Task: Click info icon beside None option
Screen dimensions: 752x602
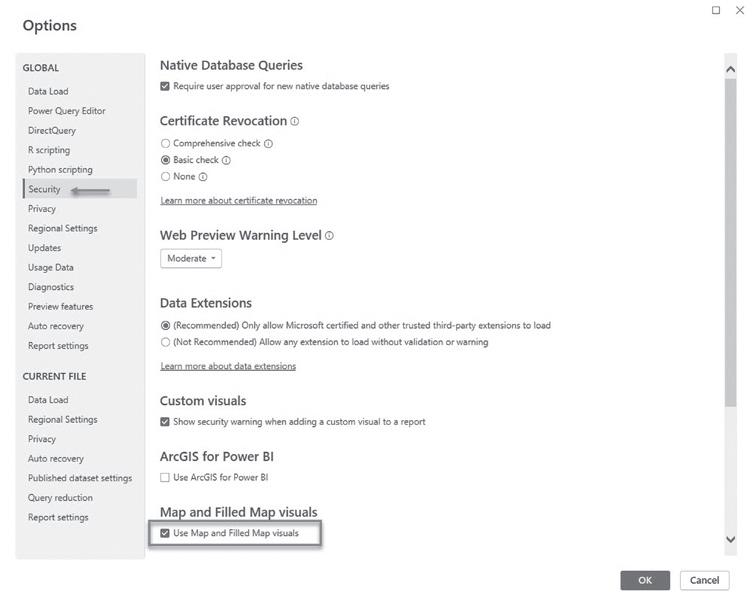Action: pyautogui.click(x=203, y=177)
